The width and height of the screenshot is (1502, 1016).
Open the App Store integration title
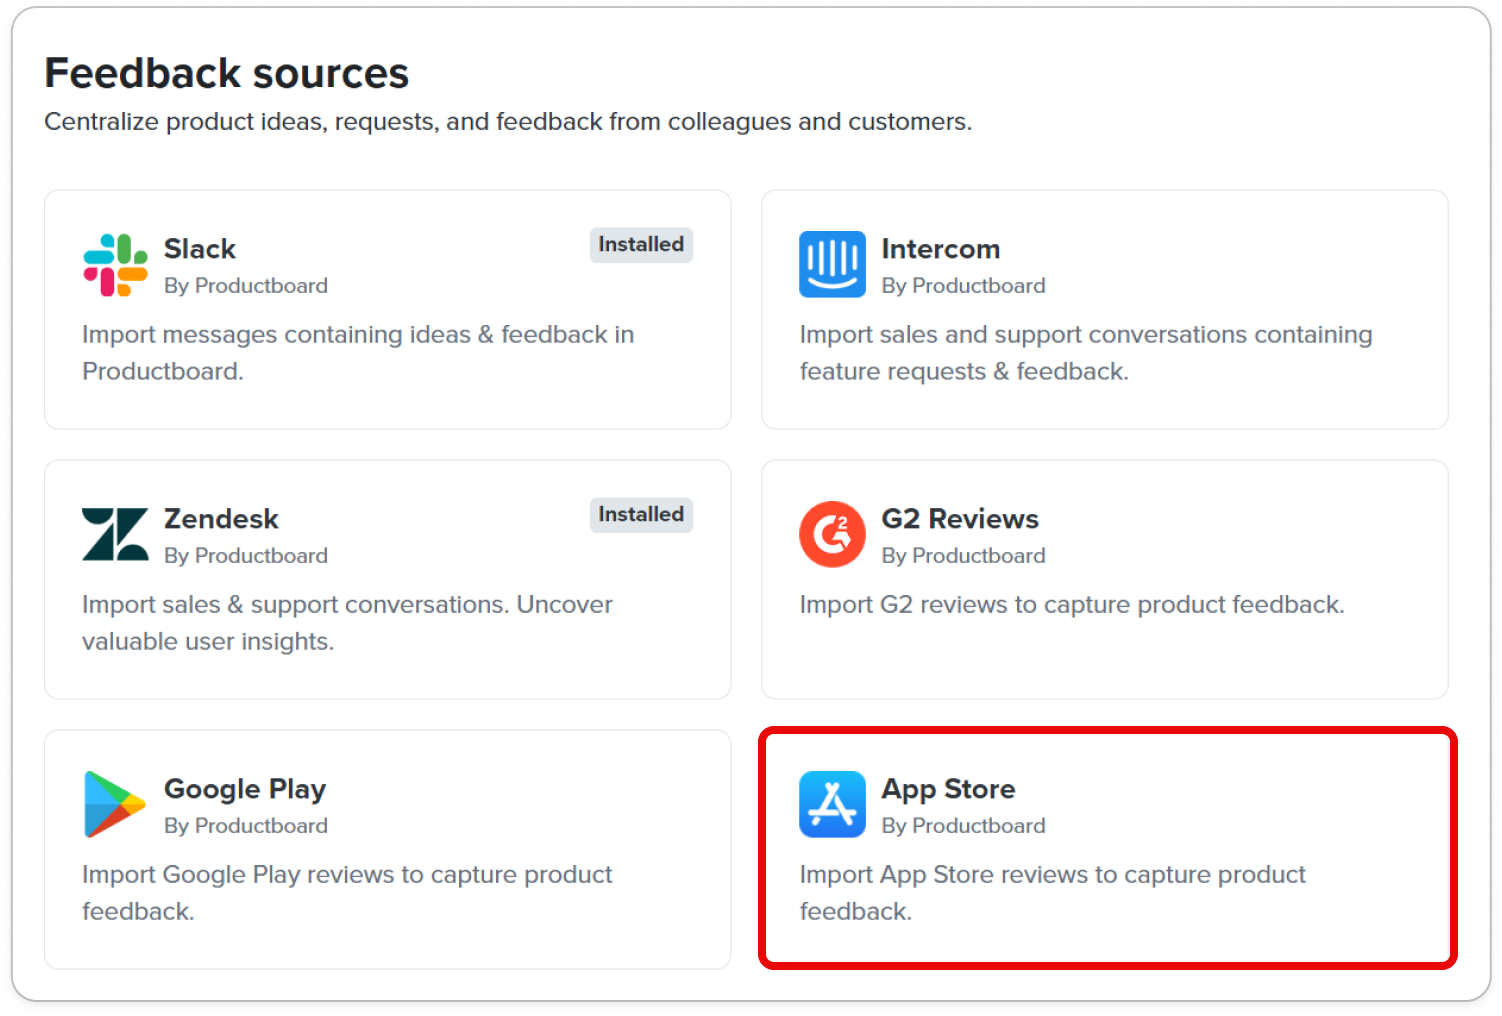tap(948, 790)
